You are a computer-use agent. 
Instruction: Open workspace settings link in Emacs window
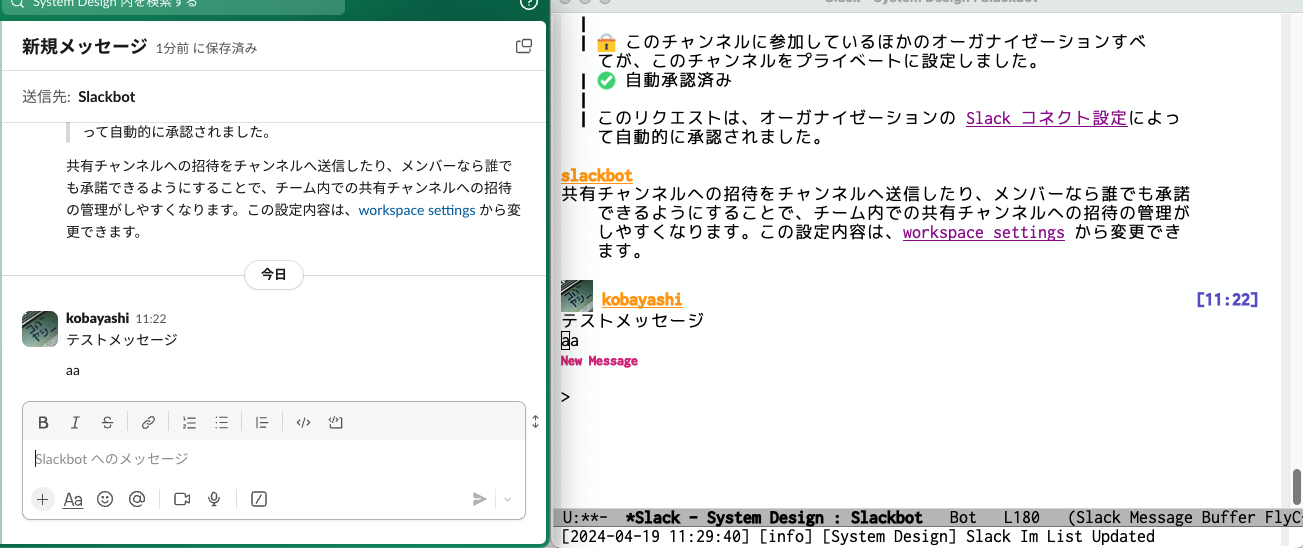pyautogui.click(x=983, y=232)
